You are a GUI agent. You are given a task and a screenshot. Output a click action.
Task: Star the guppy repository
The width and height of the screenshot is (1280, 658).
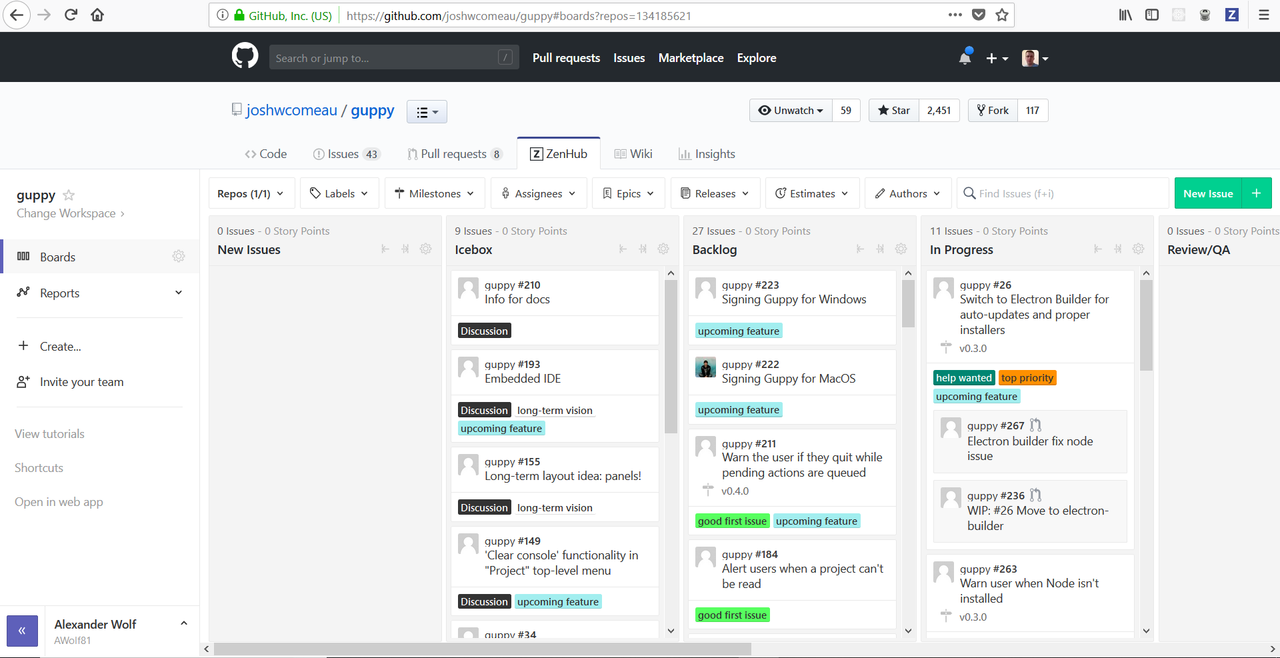tap(894, 110)
